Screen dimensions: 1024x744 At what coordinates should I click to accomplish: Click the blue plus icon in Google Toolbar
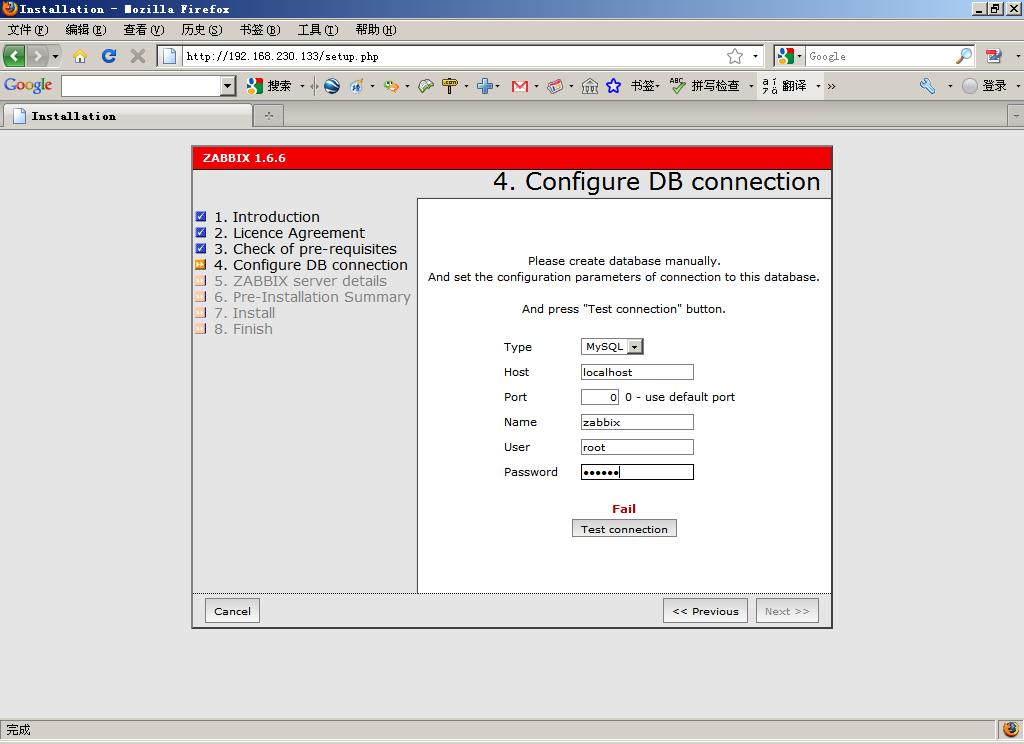point(485,86)
